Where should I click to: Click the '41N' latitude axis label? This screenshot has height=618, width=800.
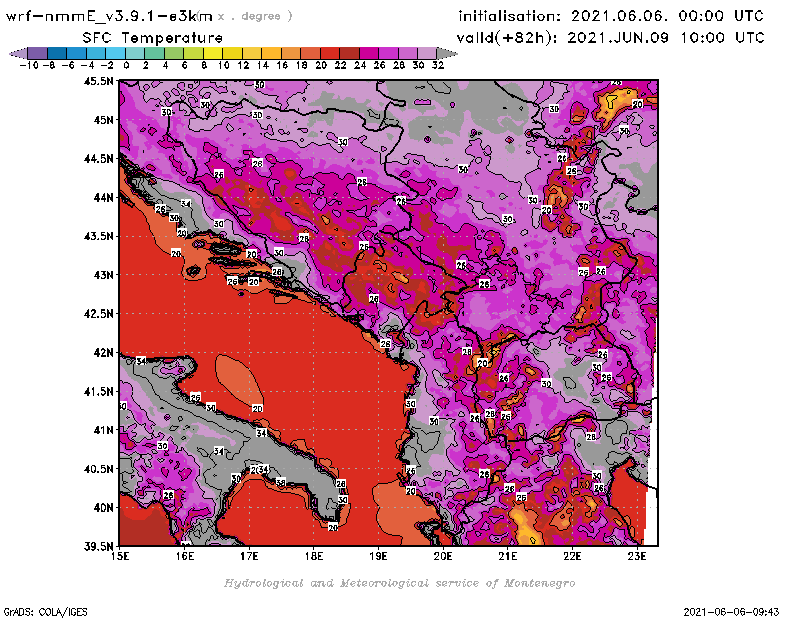tap(103, 430)
